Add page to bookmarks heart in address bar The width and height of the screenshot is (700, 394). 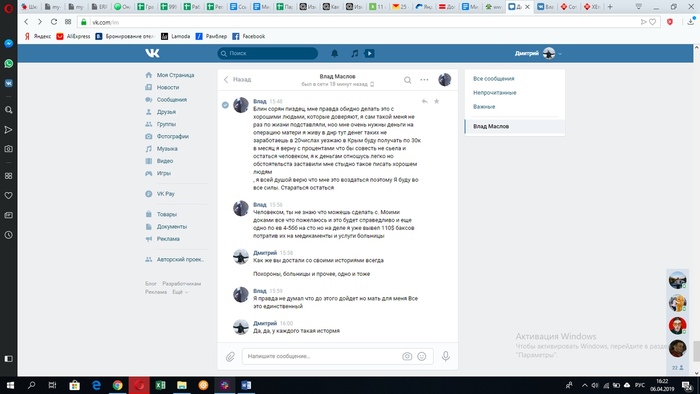[x=653, y=22]
